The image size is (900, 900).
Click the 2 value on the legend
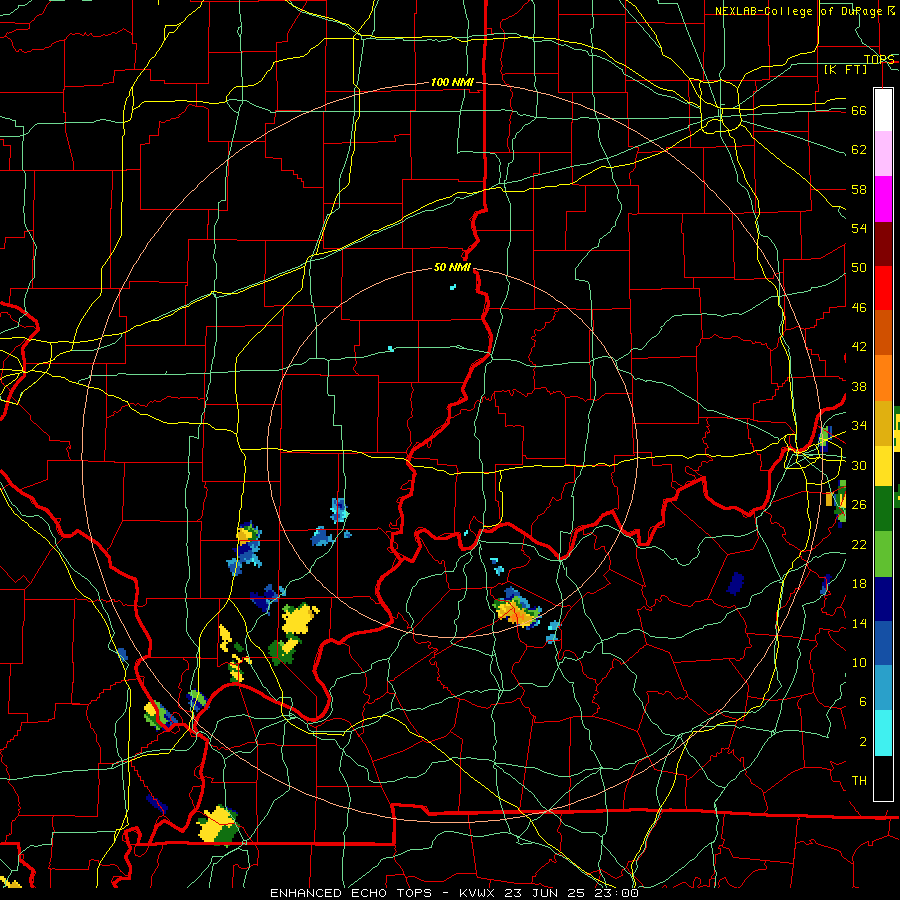pos(863,742)
